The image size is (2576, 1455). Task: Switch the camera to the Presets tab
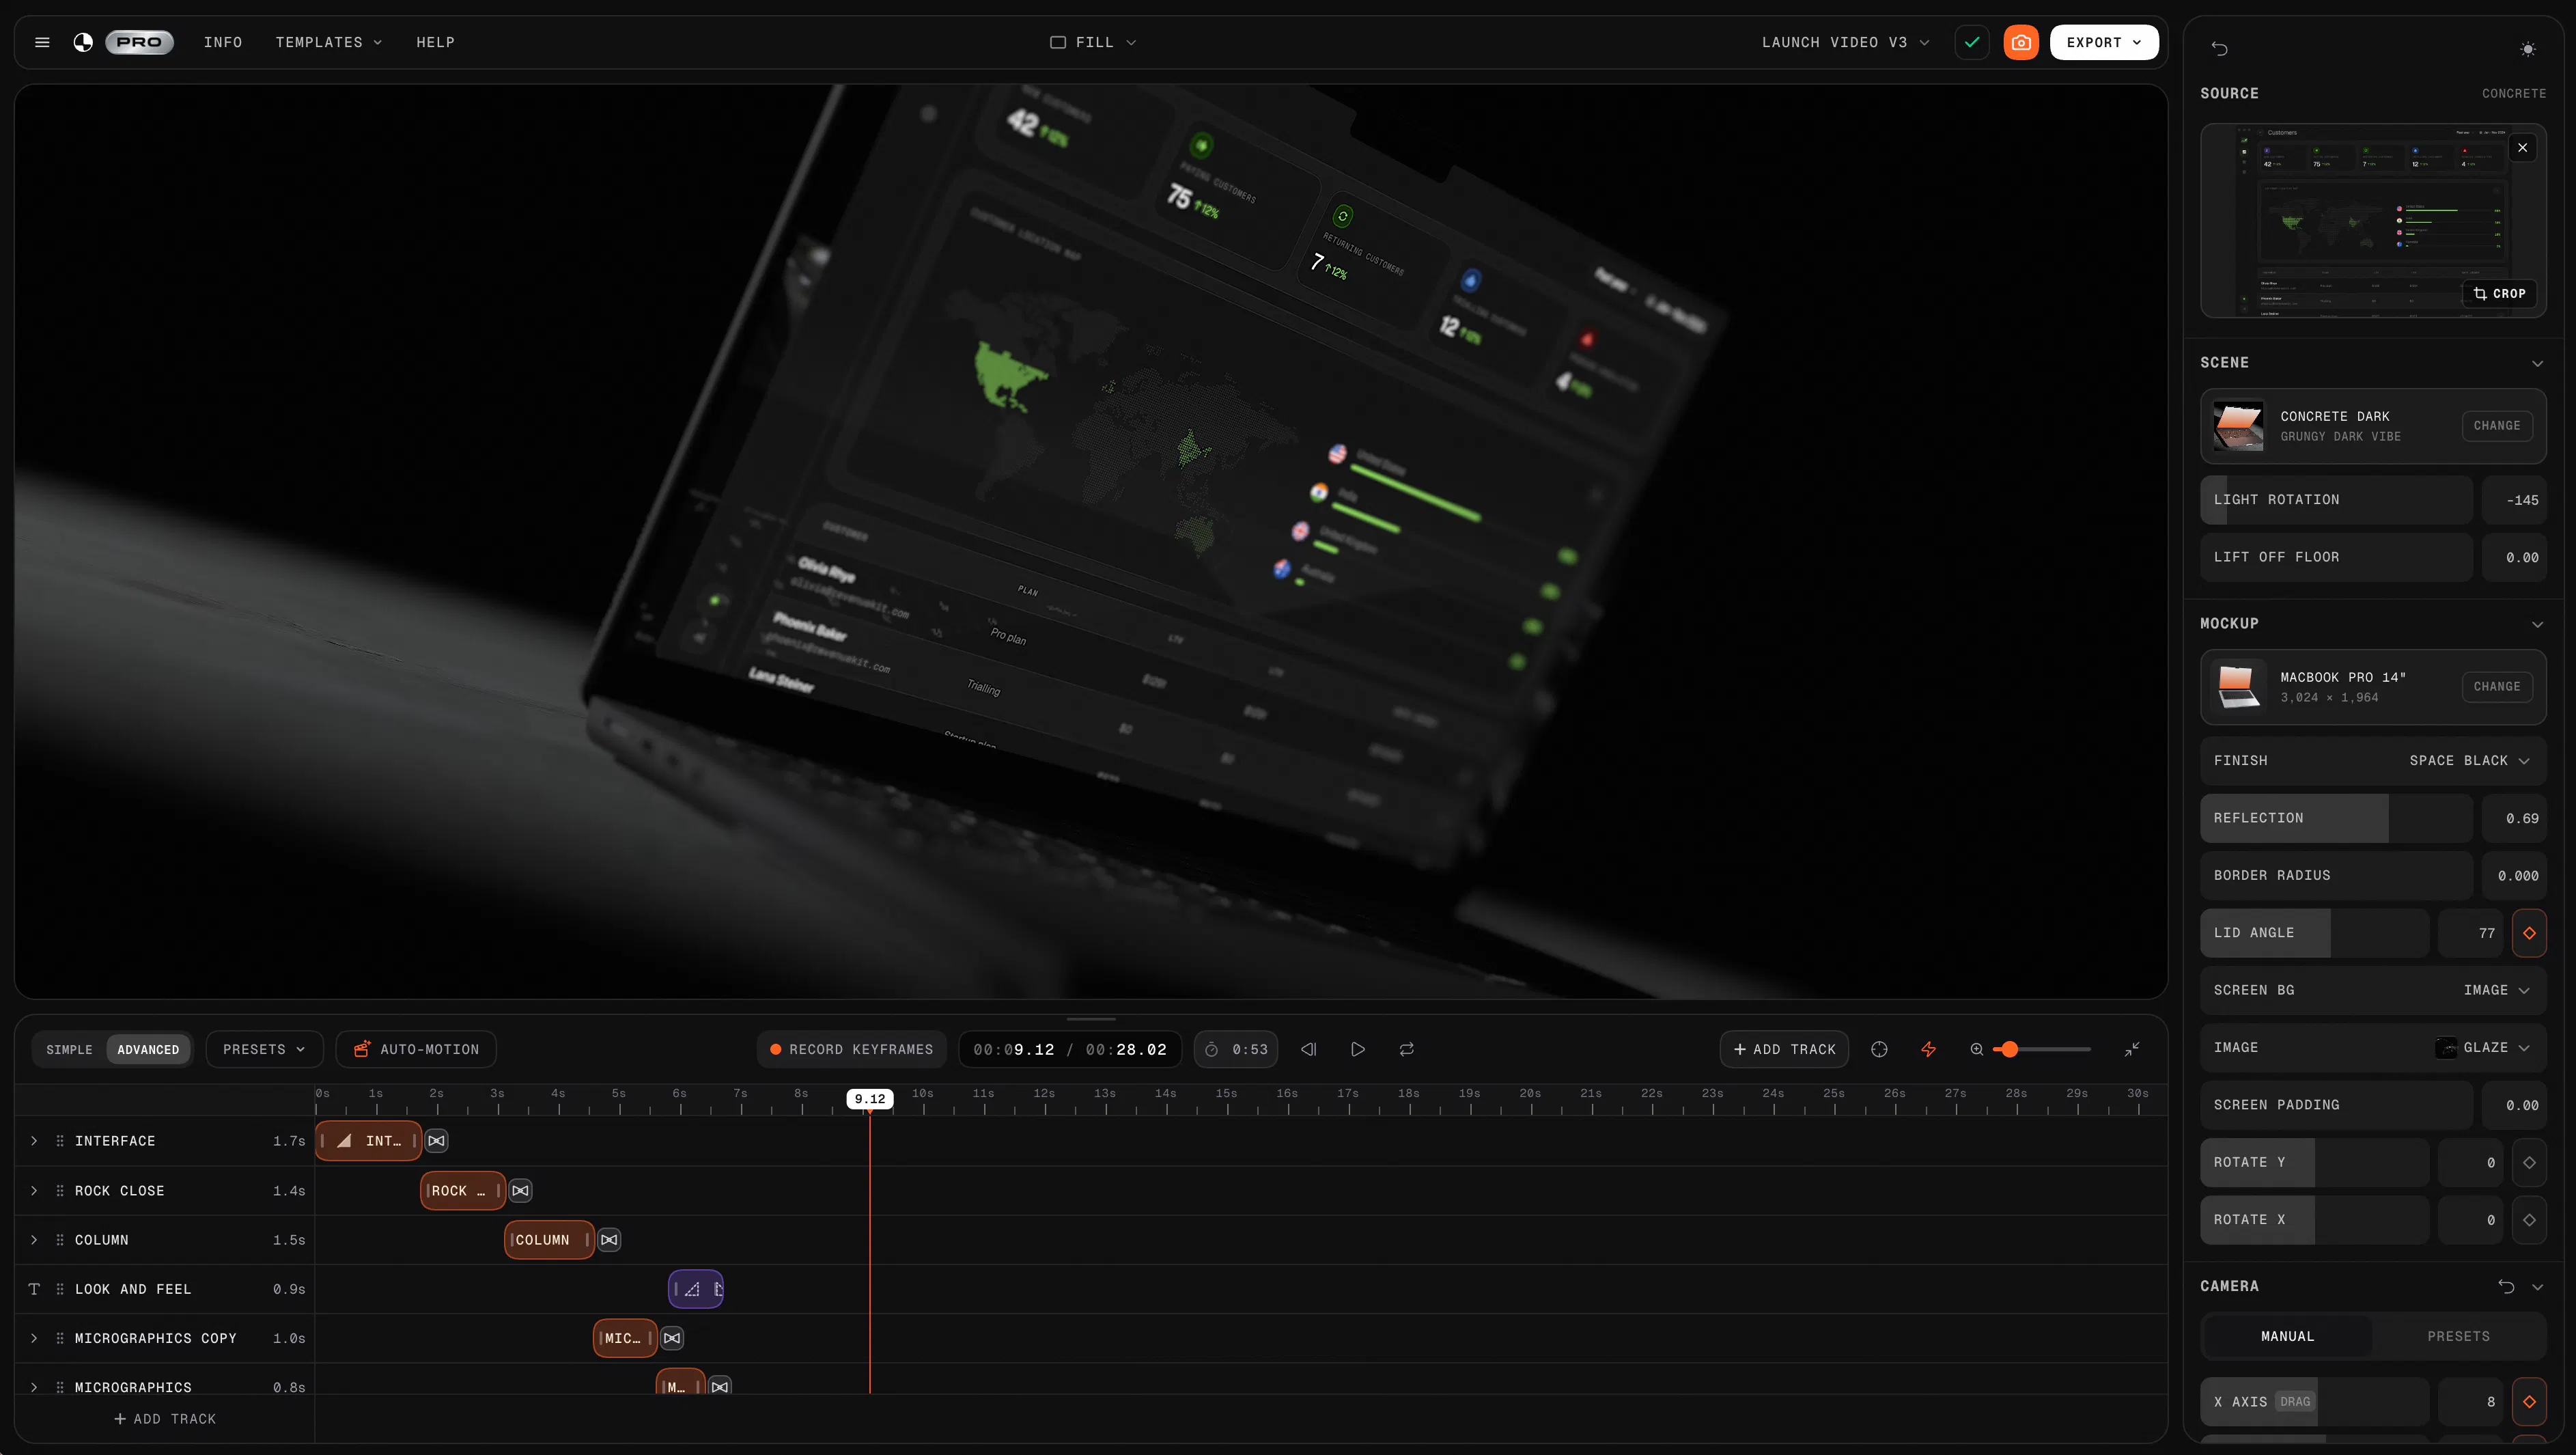2458,1336
